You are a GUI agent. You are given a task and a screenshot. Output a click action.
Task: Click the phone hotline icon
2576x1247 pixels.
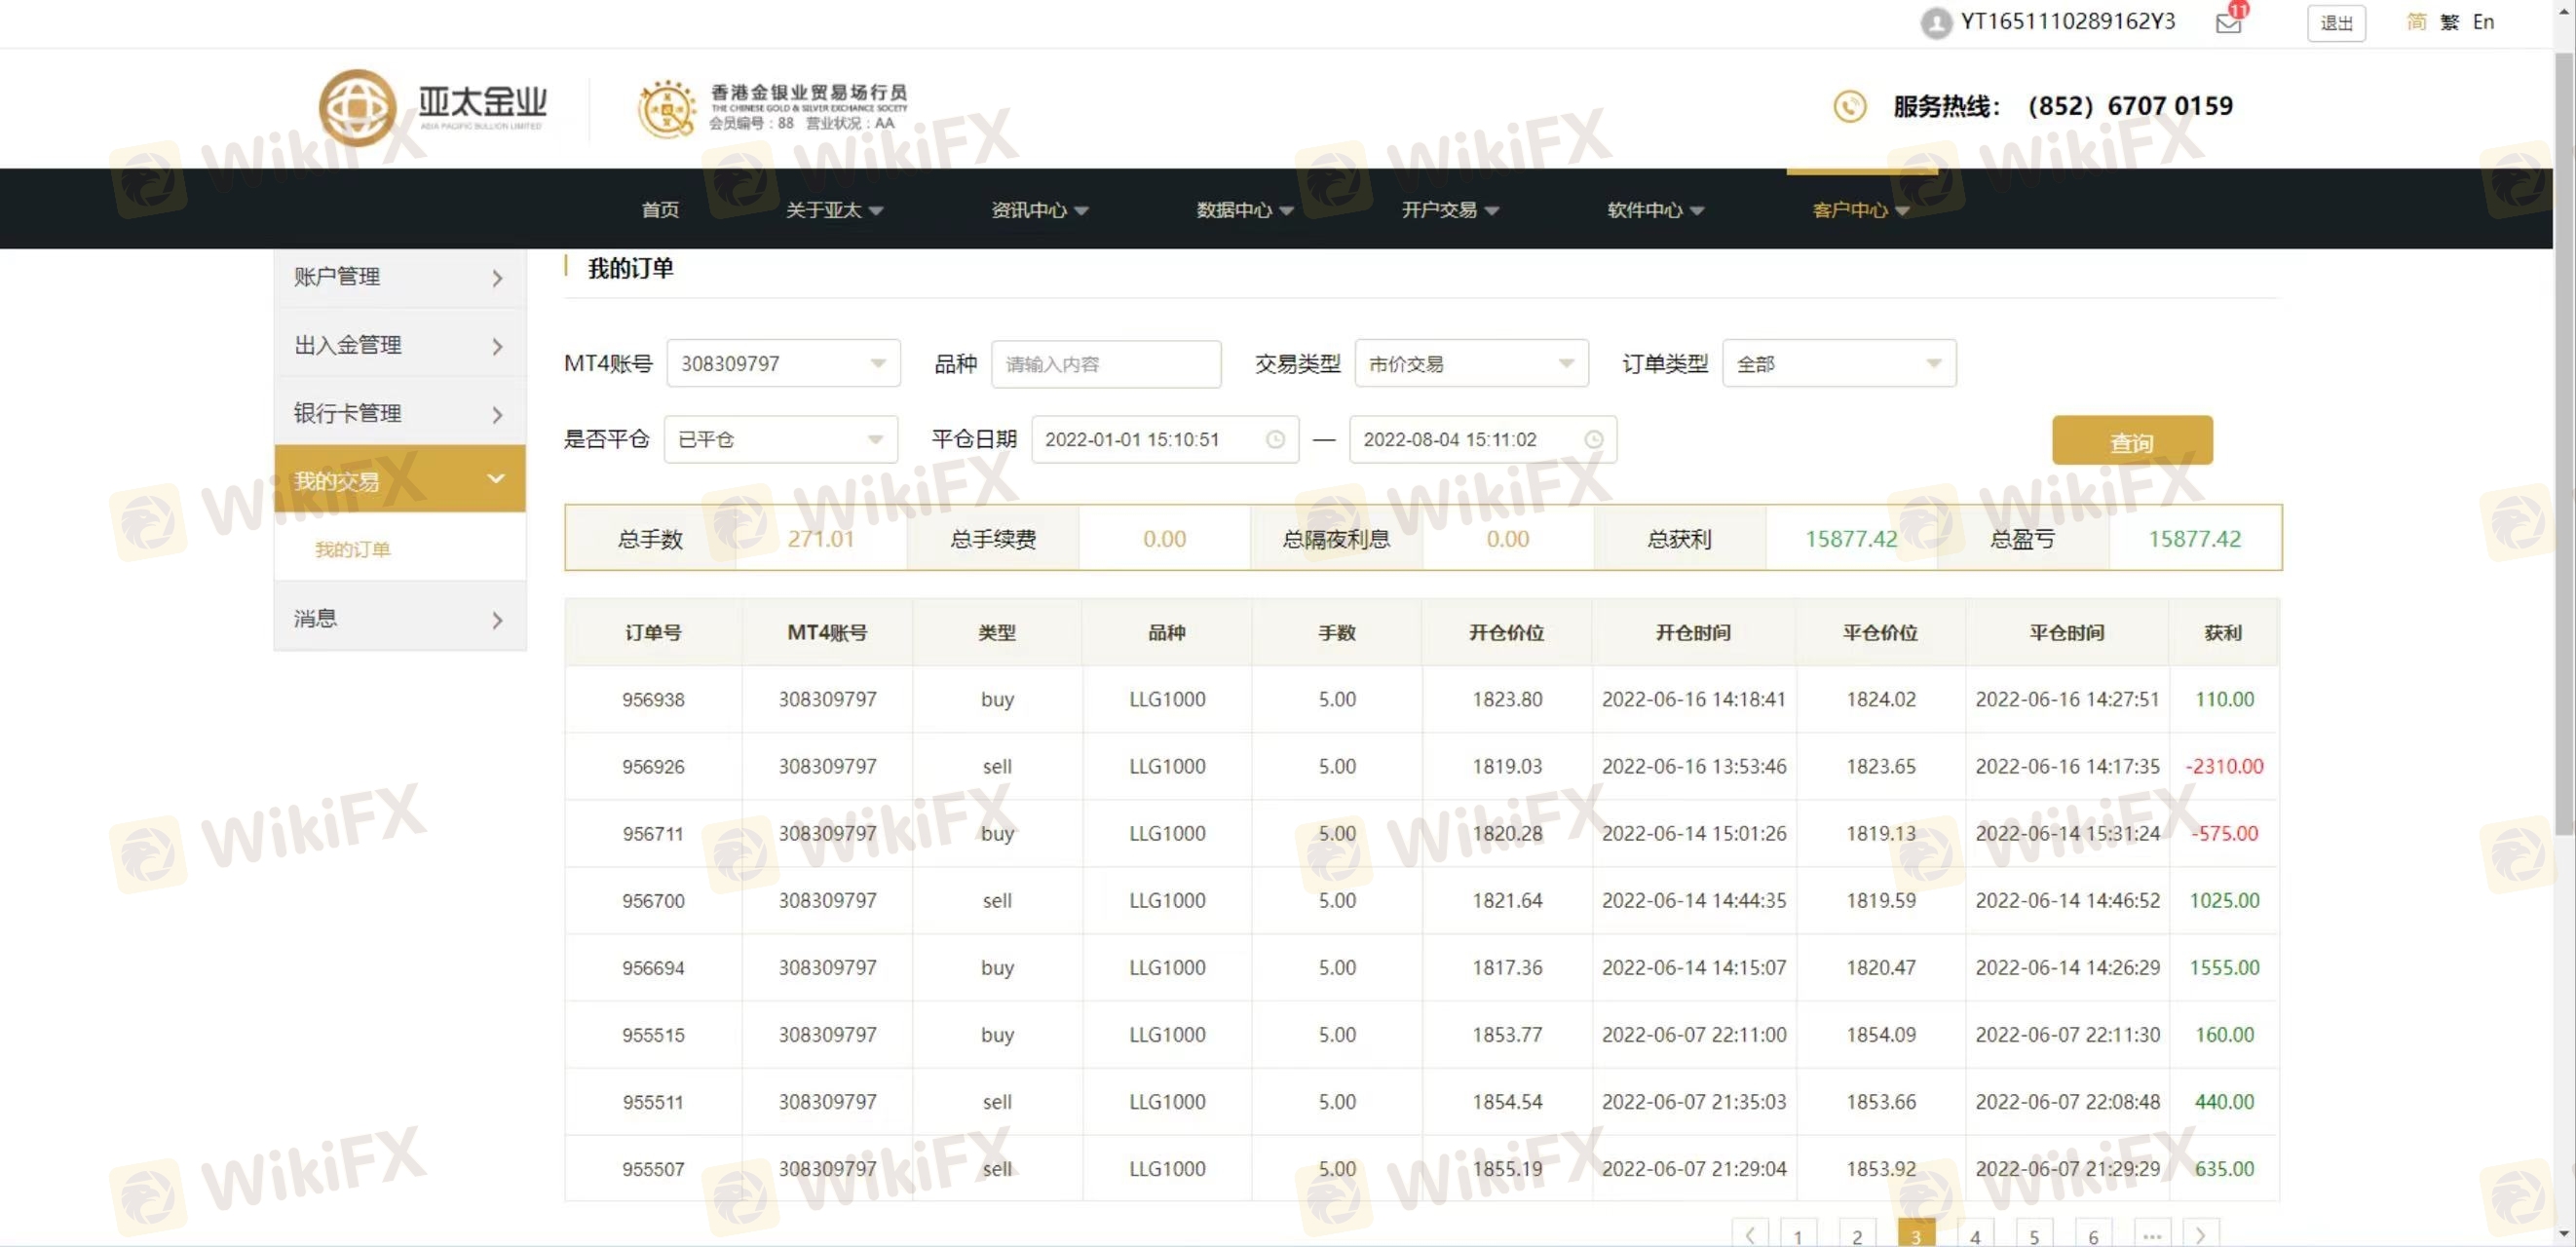click(x=1849, y=106)
